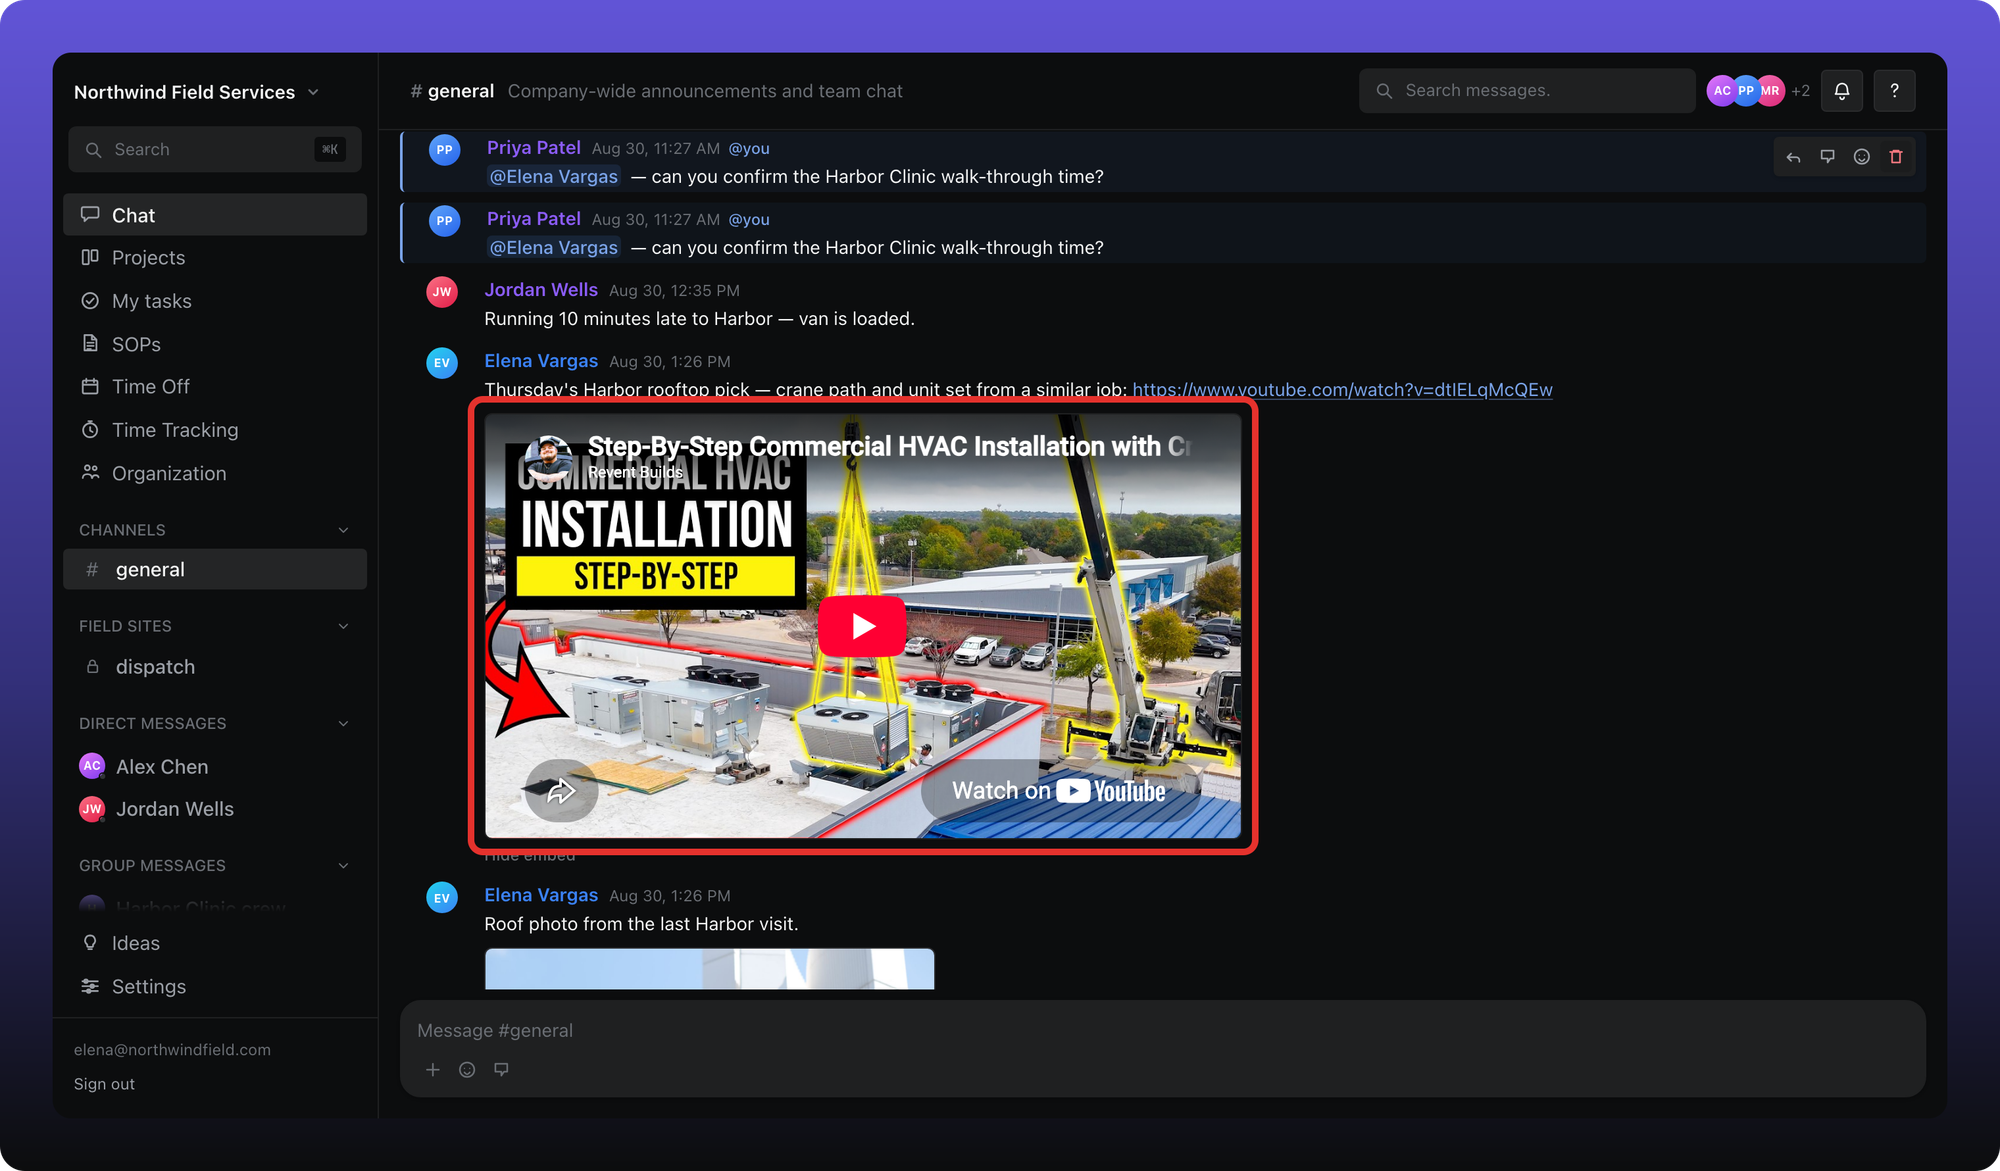Click the plus attachment icon in message composer
This screenshot has height=1171, width=2000.
432,1070
